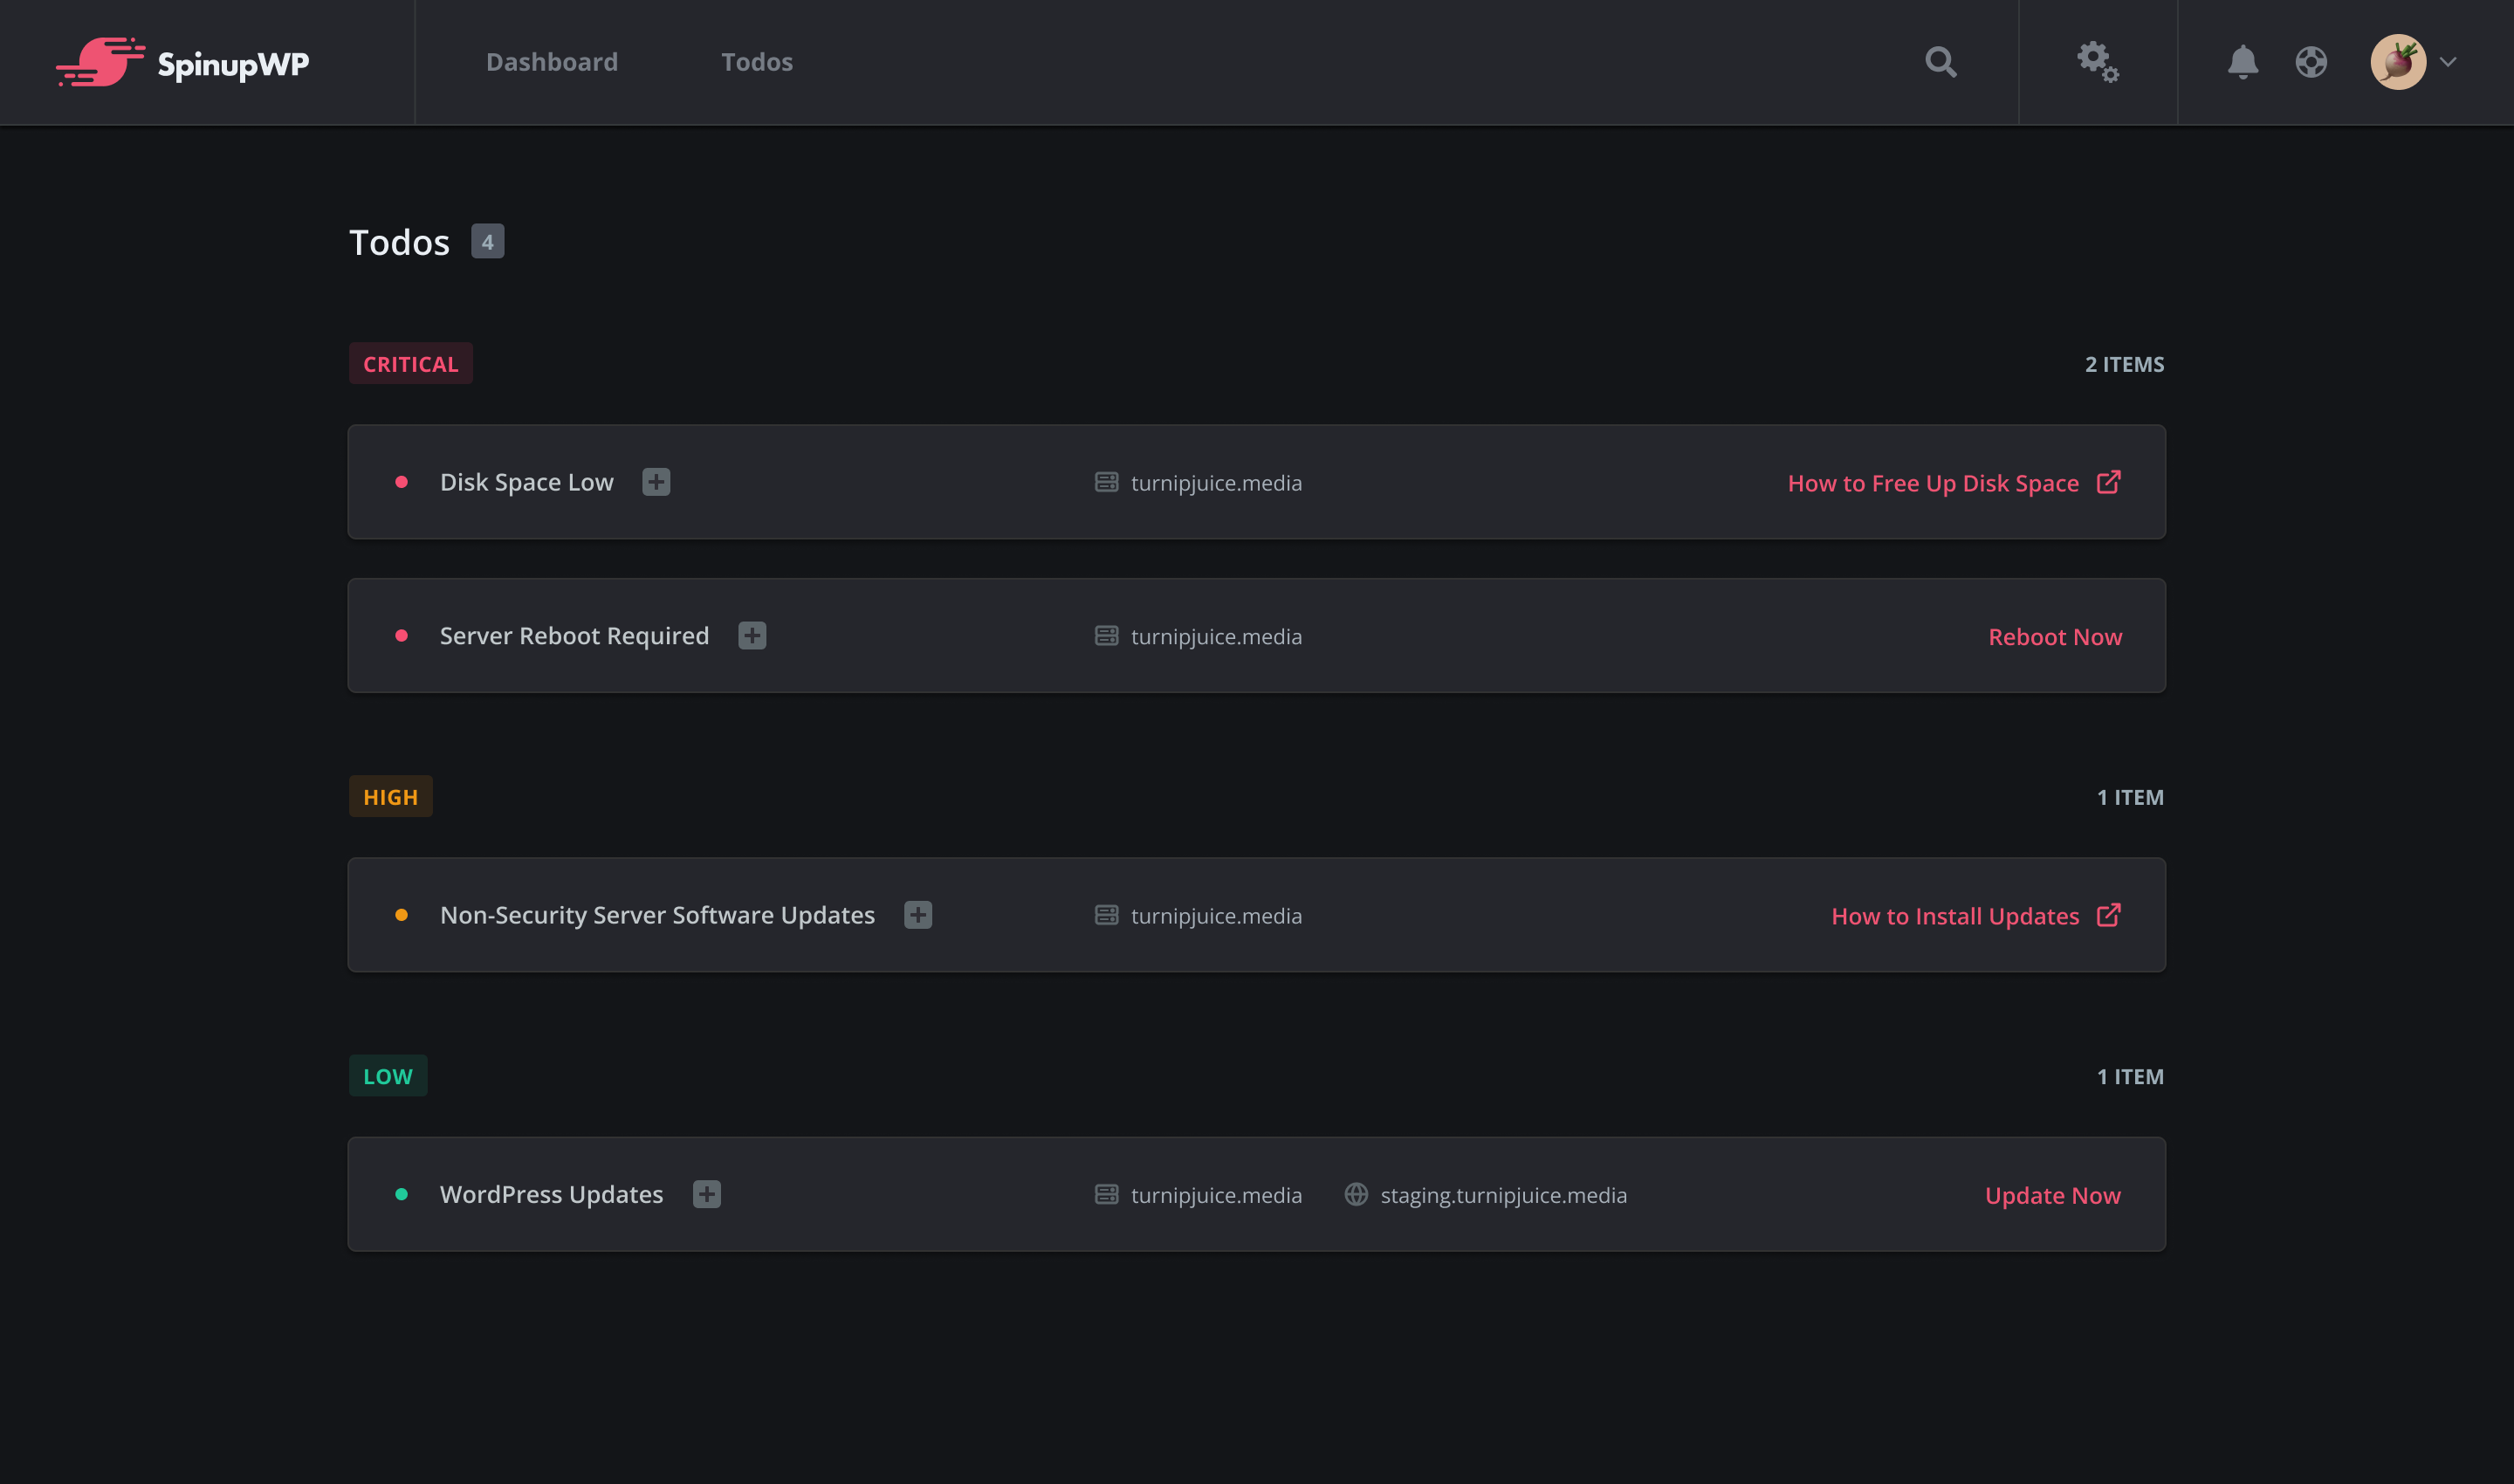Open the search magnifier icon

(x=1940, y=62)
